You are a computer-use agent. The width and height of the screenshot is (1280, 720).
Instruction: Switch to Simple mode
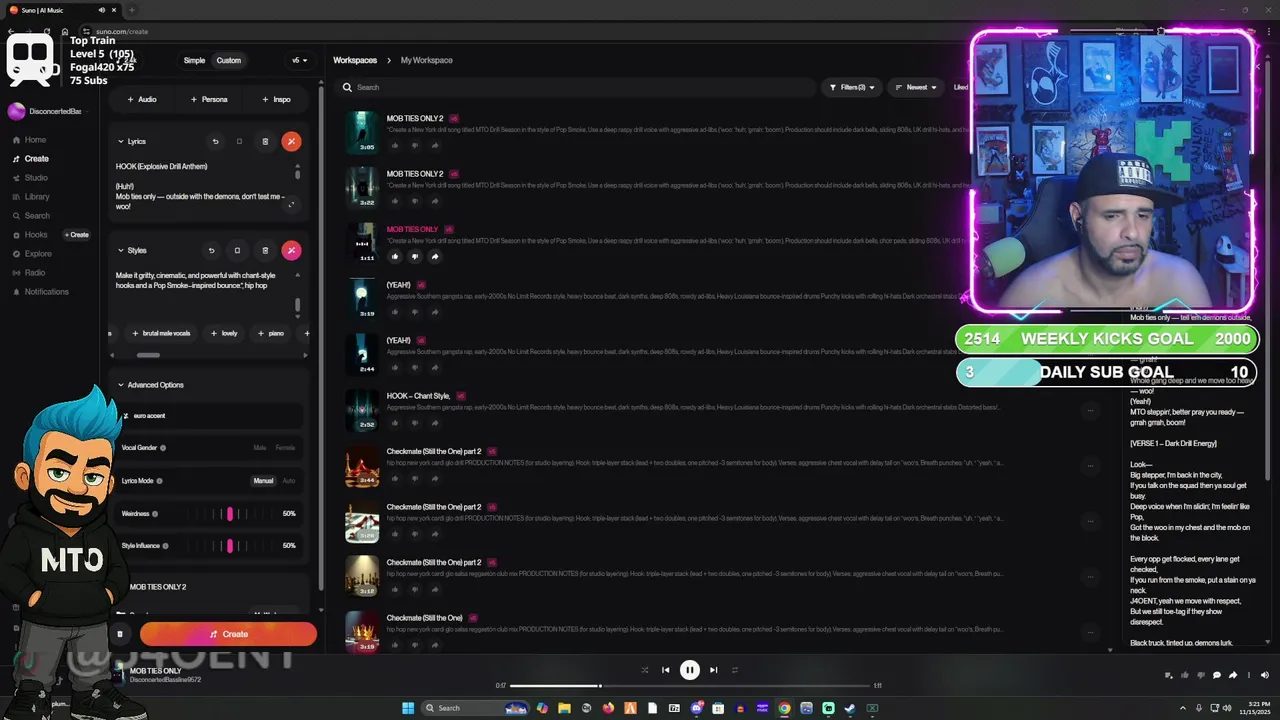click(194, 60)
